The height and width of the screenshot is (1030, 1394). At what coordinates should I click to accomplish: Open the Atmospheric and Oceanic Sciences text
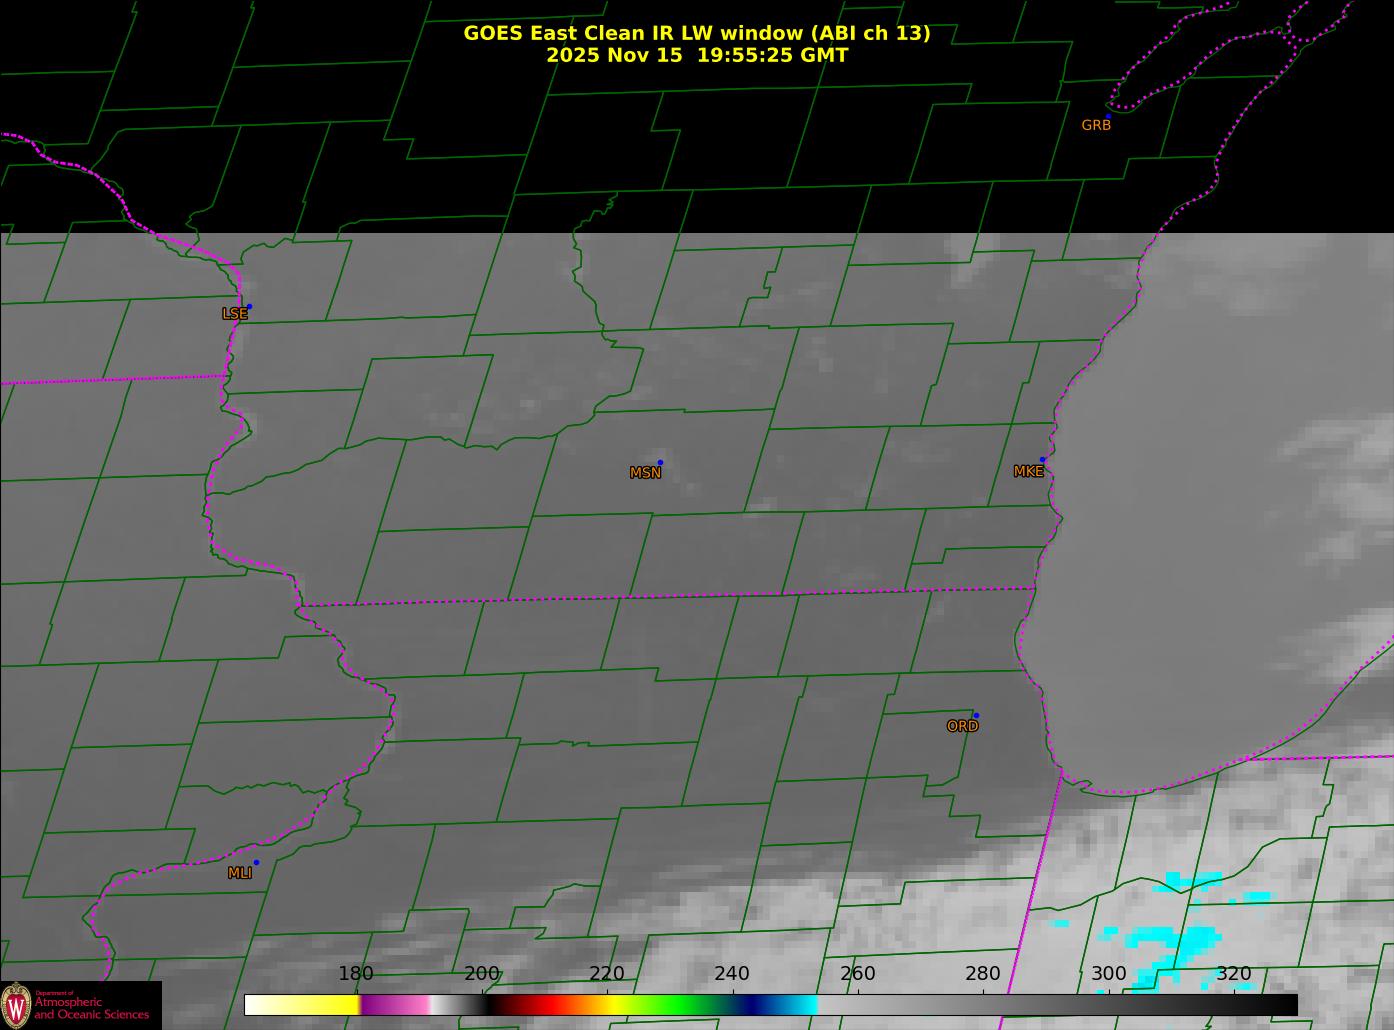[x=92, y=1008]
